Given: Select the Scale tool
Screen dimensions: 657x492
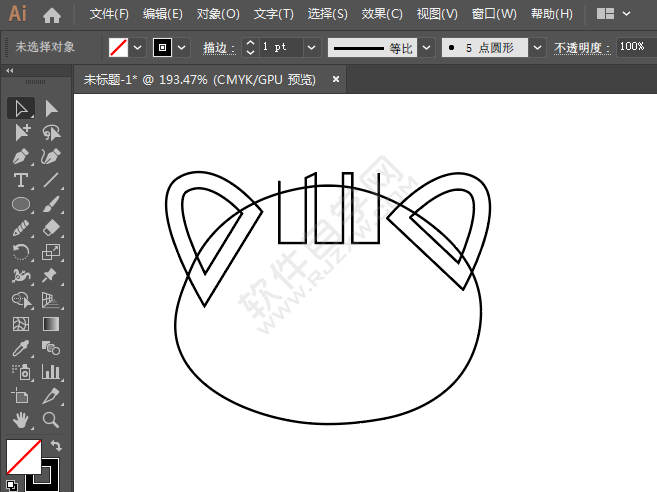Looking at the screenshot, I should (51, 252).
